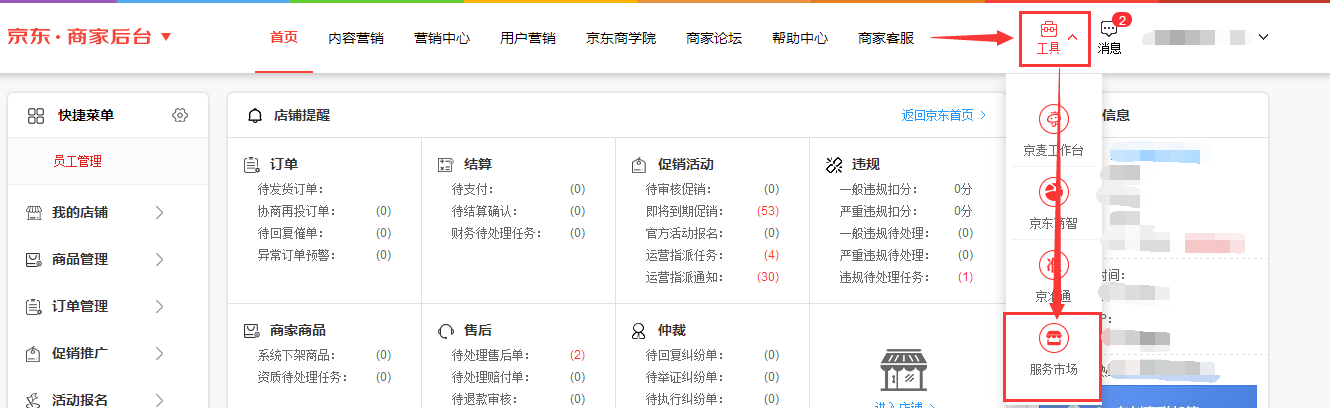Screen dimensions: 1330x408
Task: Click the 财务待处理任务 row
Action: 518,233
